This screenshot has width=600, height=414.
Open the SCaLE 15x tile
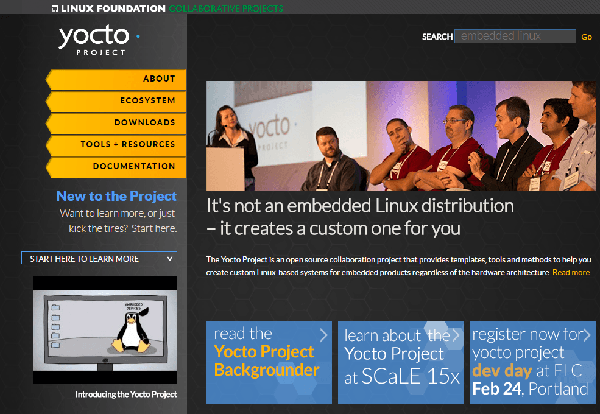click(x=401, y=362)
